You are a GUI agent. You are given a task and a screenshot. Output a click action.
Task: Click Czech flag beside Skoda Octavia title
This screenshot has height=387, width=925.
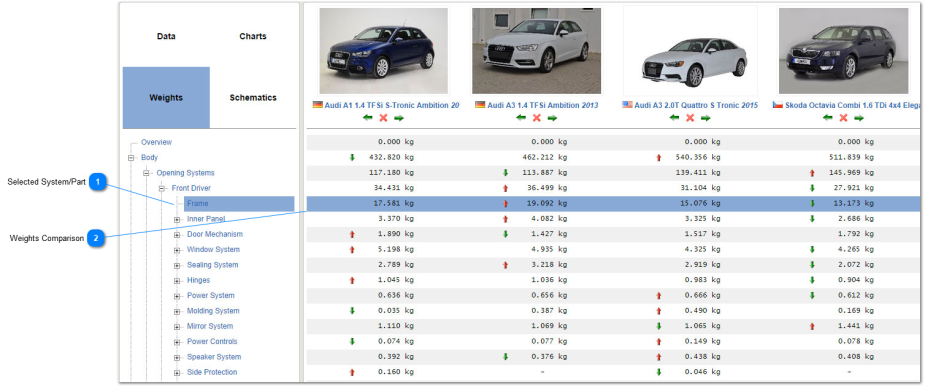778,105
